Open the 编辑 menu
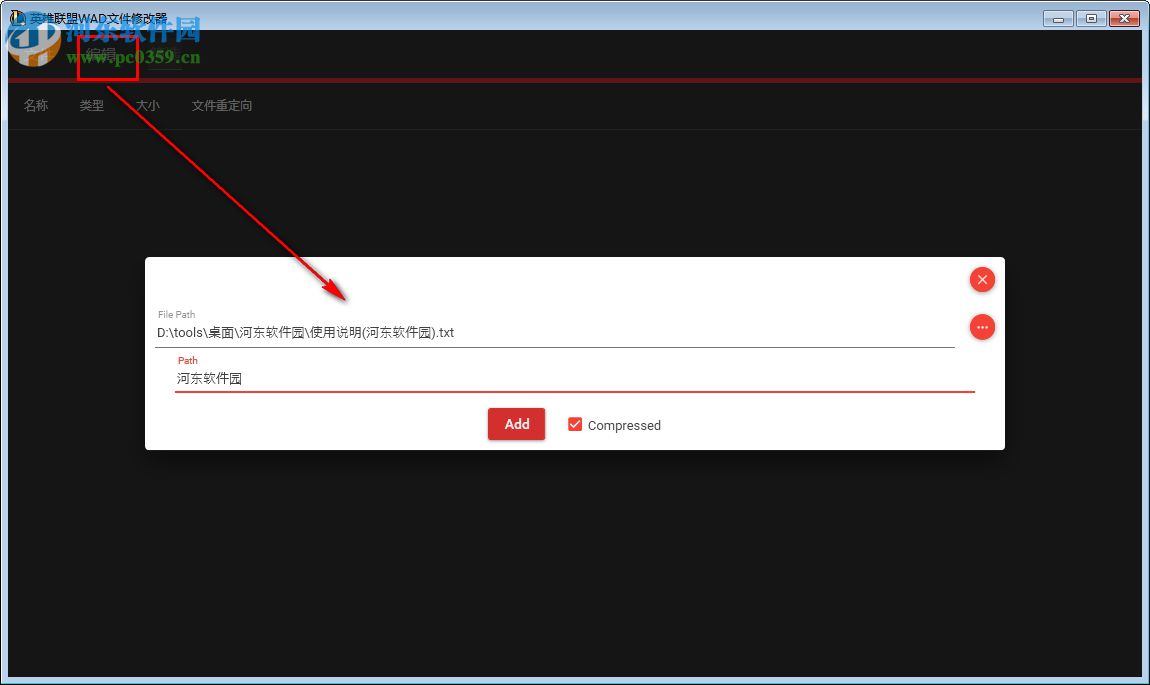This screenshot has width=1150, height=685. (x=100, y=55)
